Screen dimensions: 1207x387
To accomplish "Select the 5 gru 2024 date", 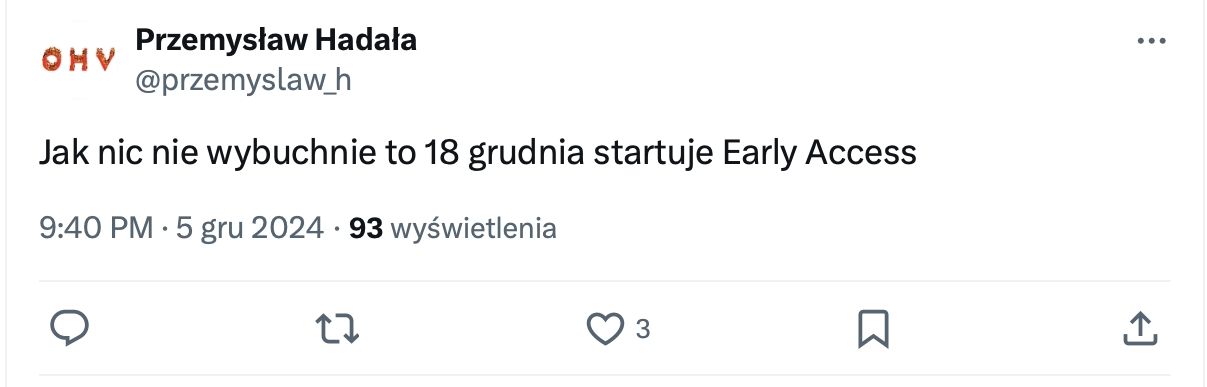I will (x=250, y=229).
